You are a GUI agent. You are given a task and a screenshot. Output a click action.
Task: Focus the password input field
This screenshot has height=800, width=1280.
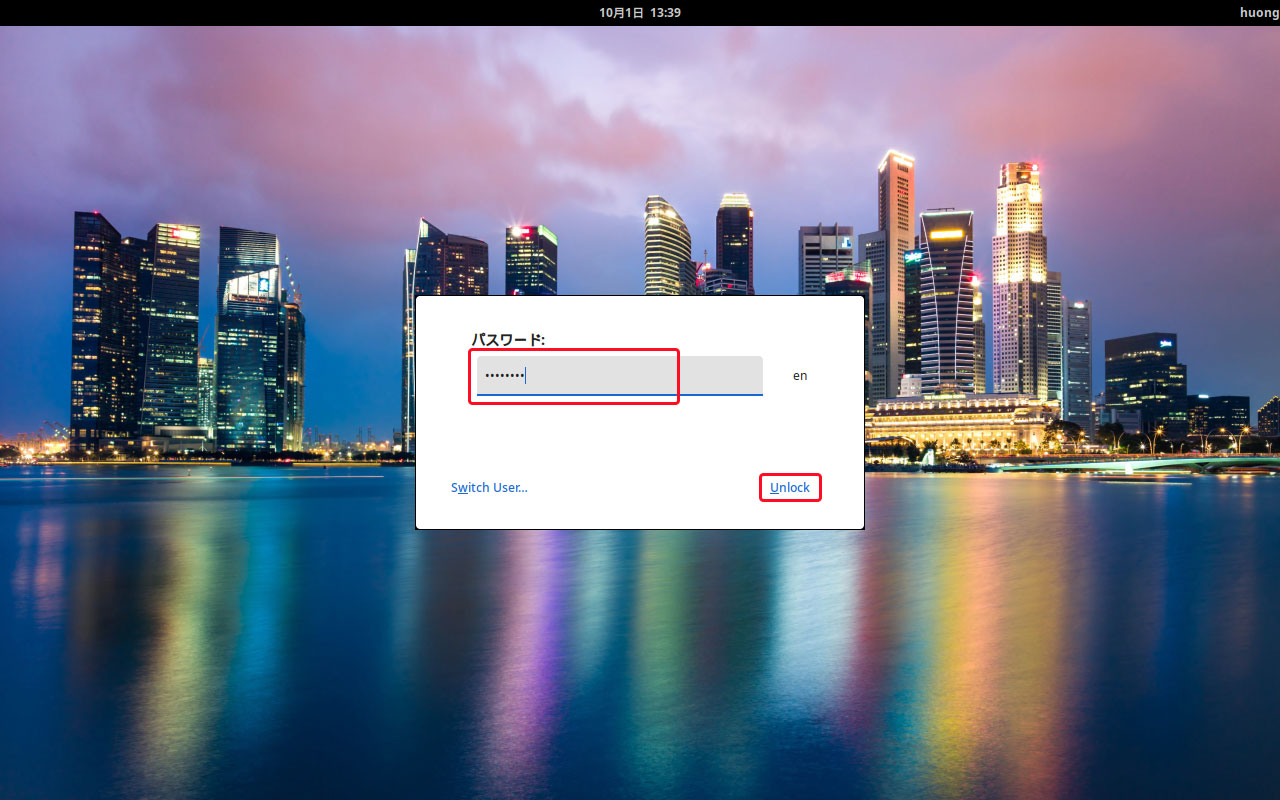[x=619, y=376]
